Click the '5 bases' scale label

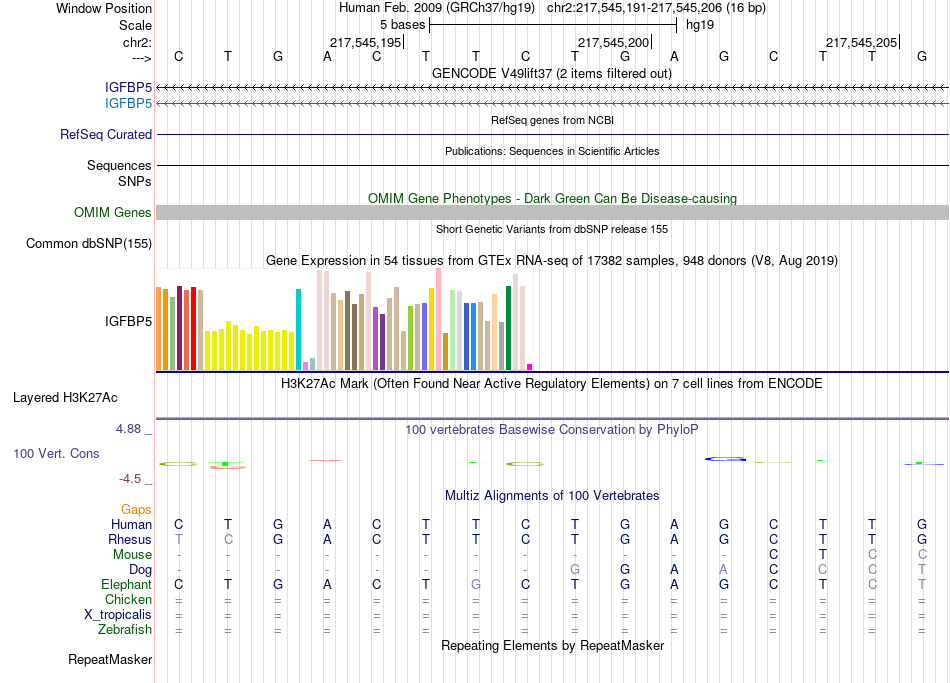pyautogui.click(x=402, y=25)
